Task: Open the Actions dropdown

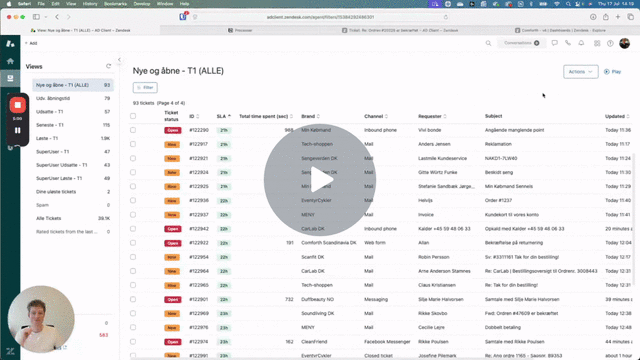Action: click(x=580, y=71)
